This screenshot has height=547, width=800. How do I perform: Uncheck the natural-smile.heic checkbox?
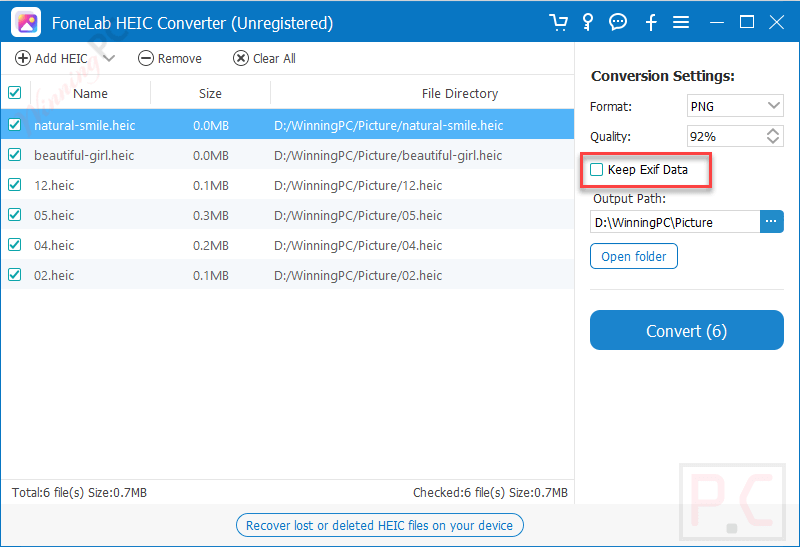[x=15, y=125]
